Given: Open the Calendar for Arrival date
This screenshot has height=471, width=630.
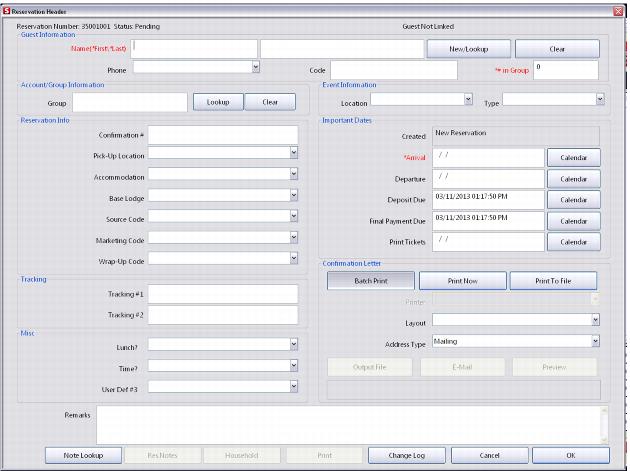Looking at the screenshot, I should point(574,158).
